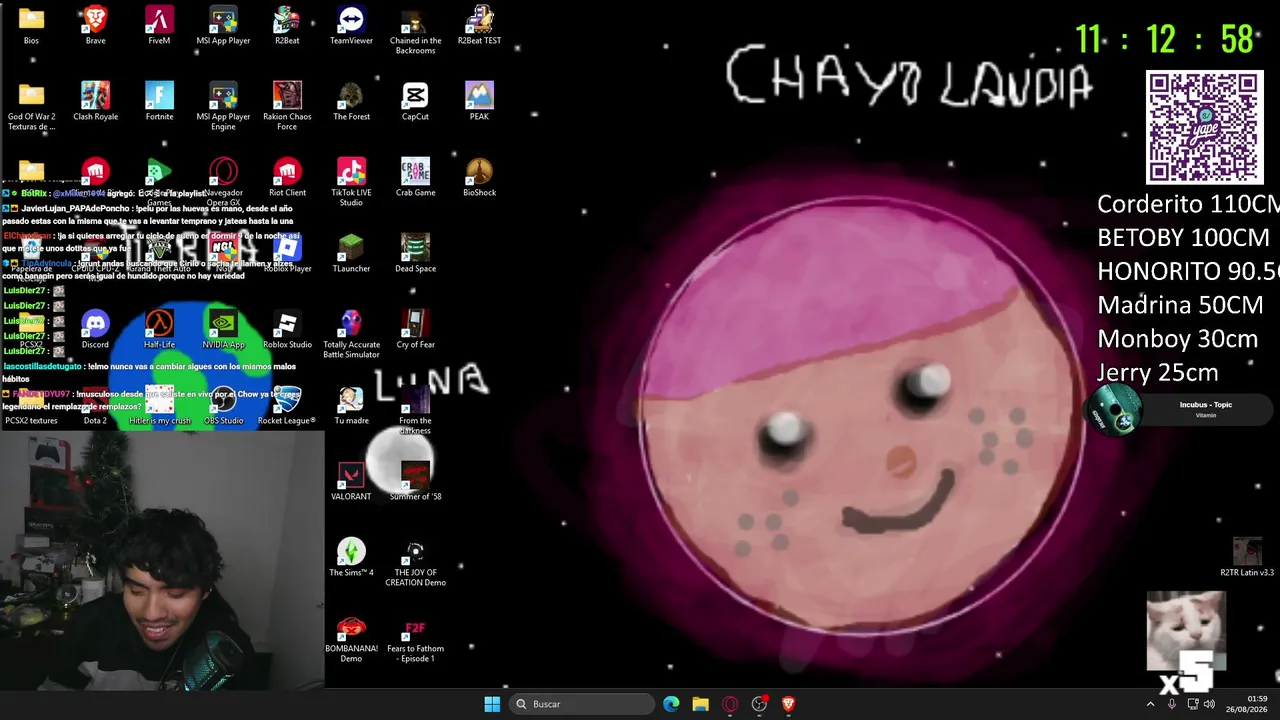This screenshot has height=720, width=1280.
Task: Open BOMBANANA! Demo shortcut
Action: click(351, 638)
